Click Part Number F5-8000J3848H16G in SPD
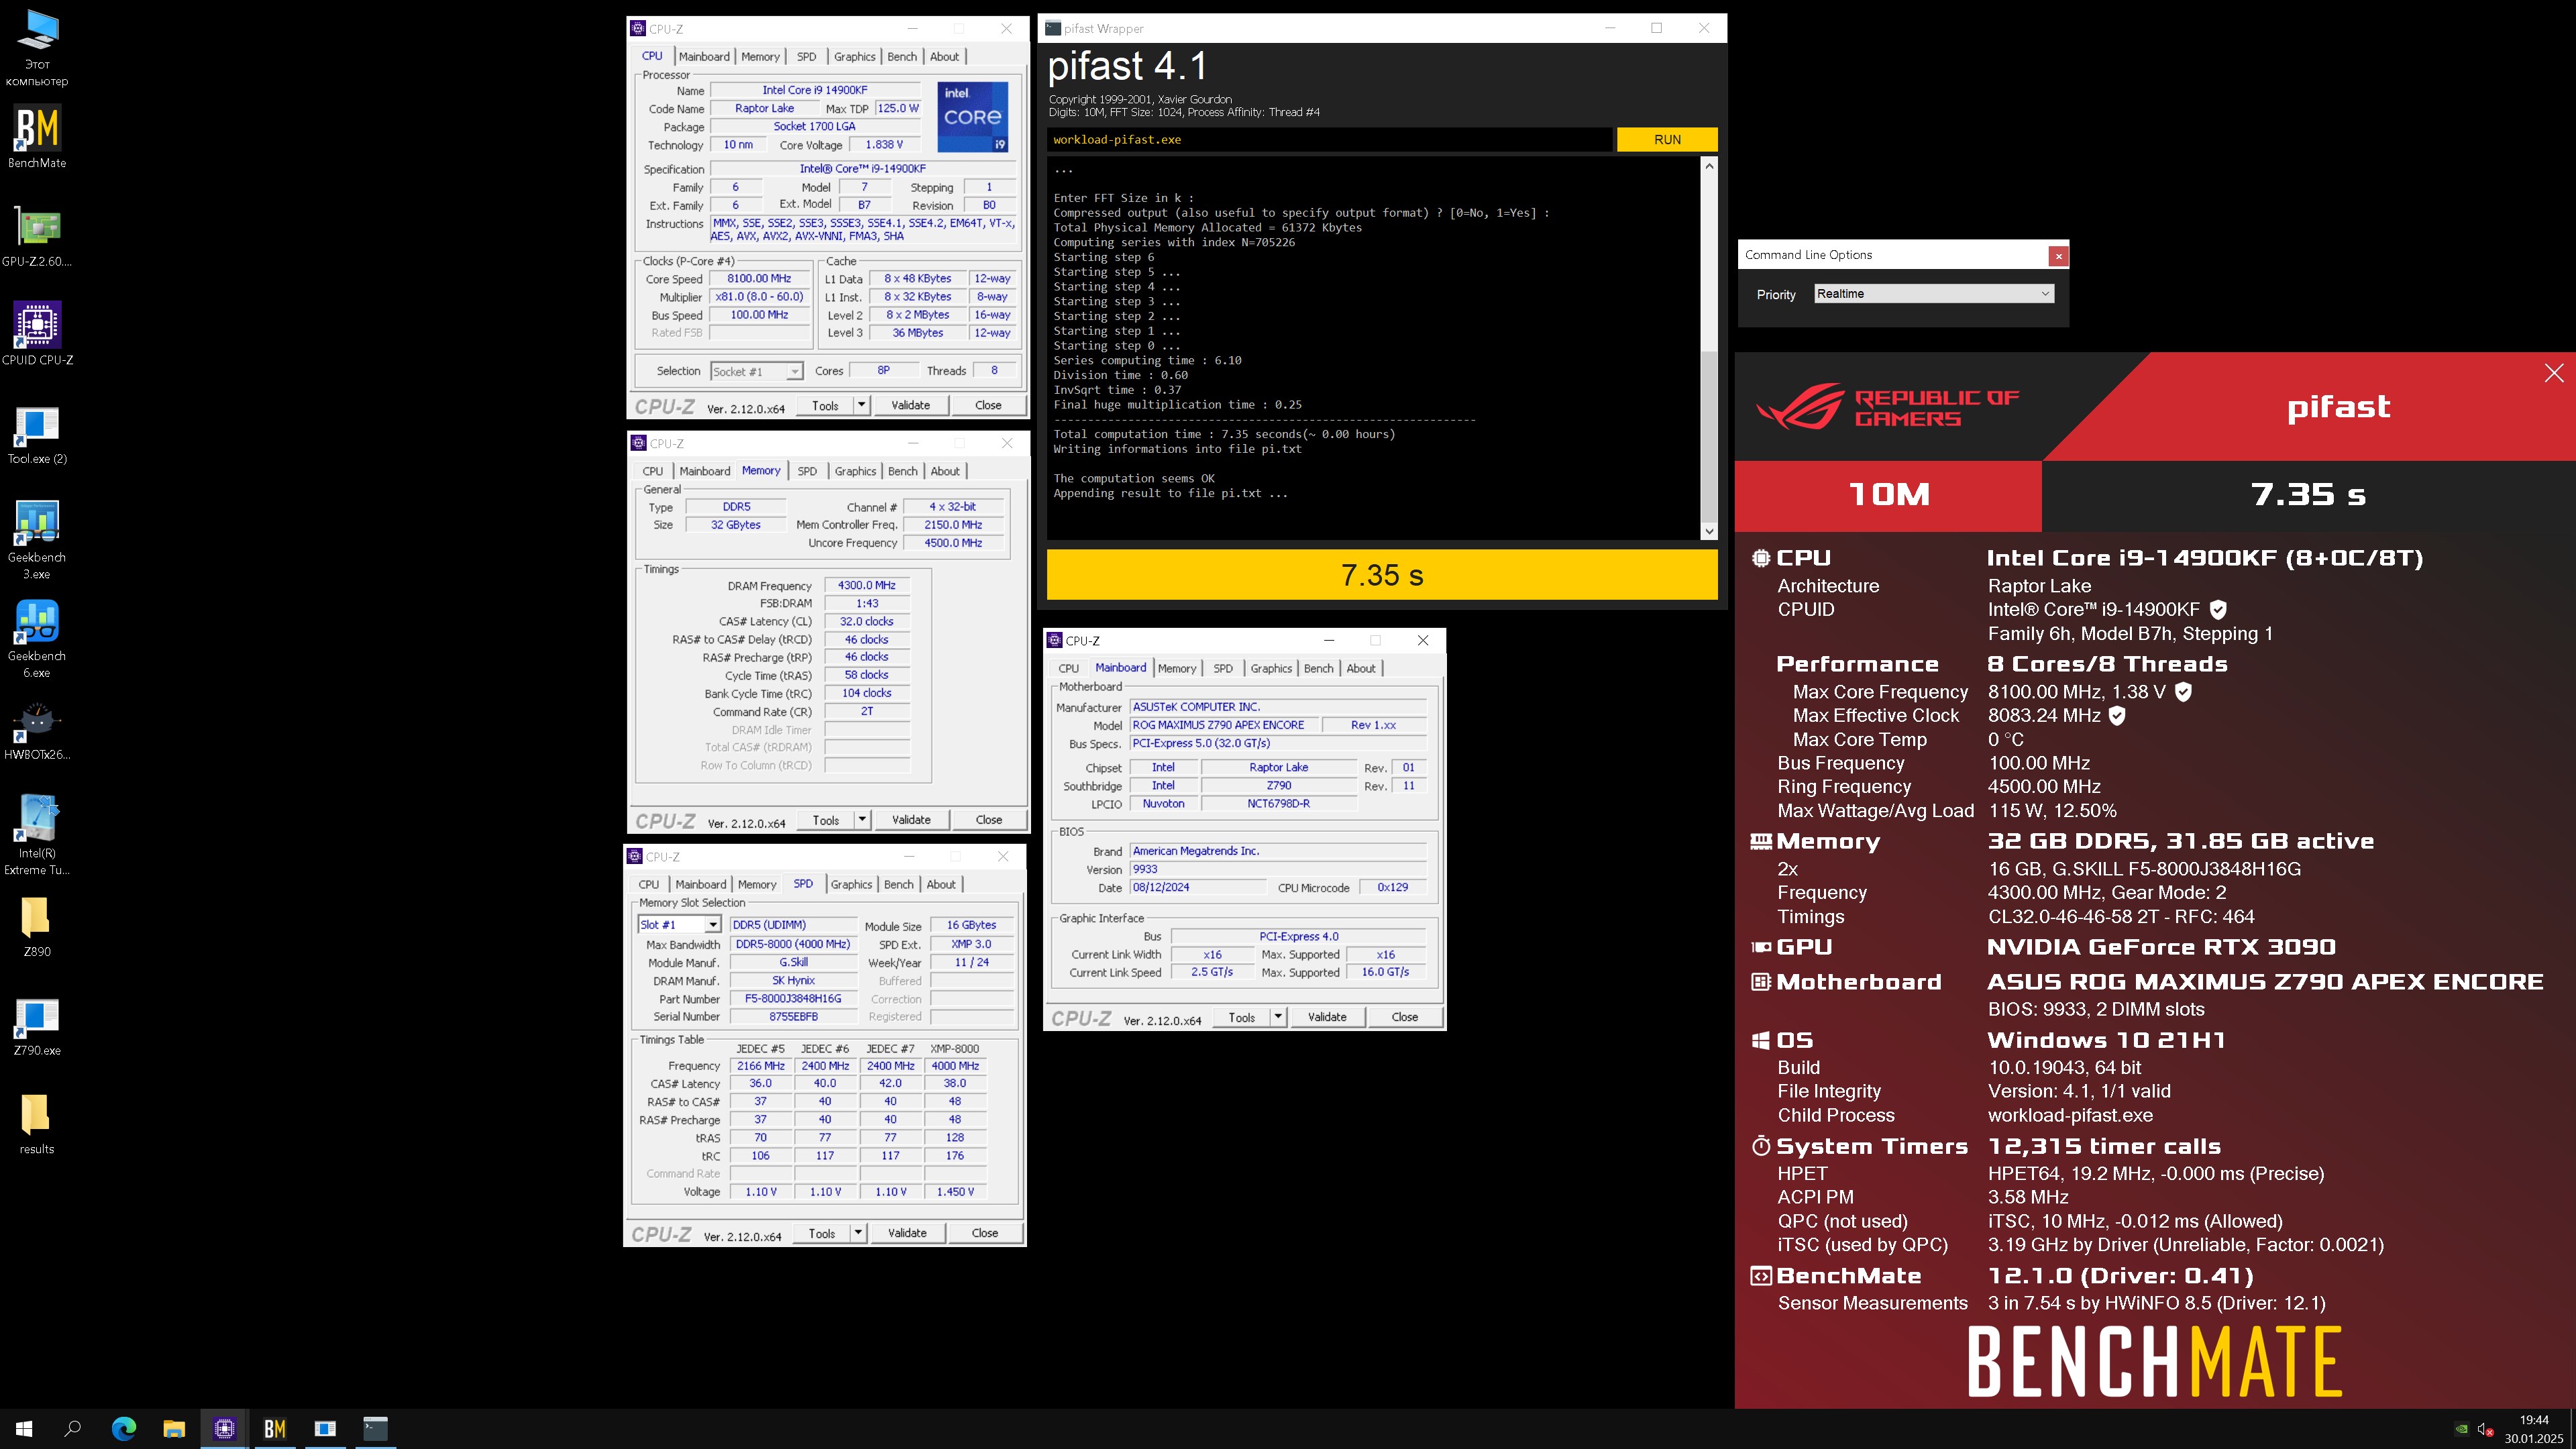The width and height of the screenshot is (2576, 1449). [x=793, y=998]
